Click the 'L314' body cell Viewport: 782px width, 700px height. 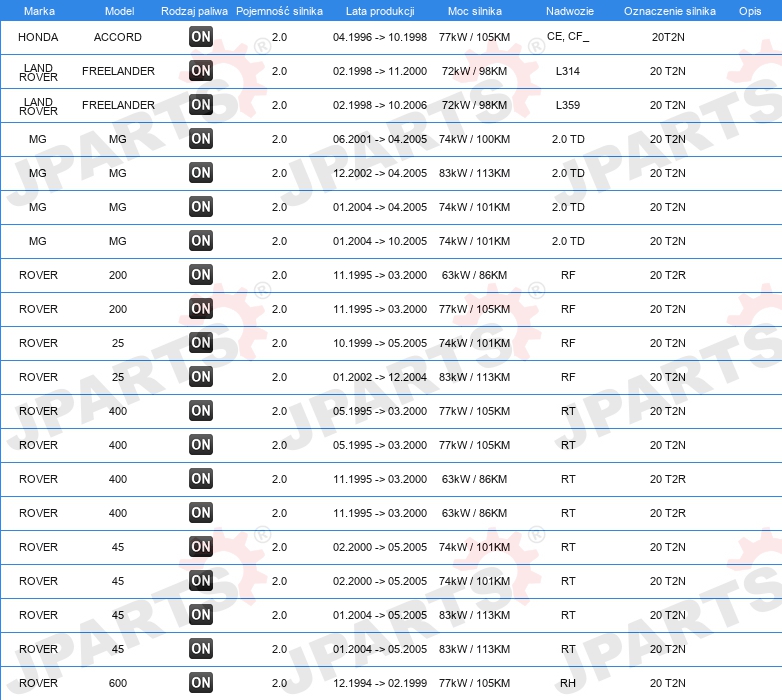[x=568, y=71]
